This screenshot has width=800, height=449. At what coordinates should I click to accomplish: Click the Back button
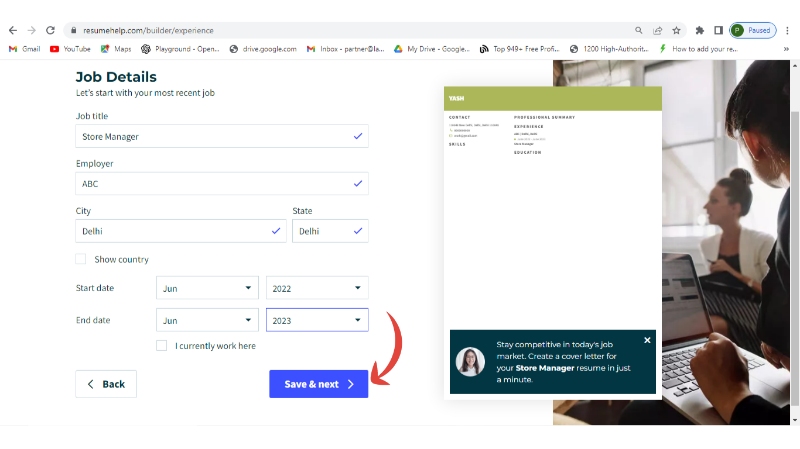click(x=106, y=384)
